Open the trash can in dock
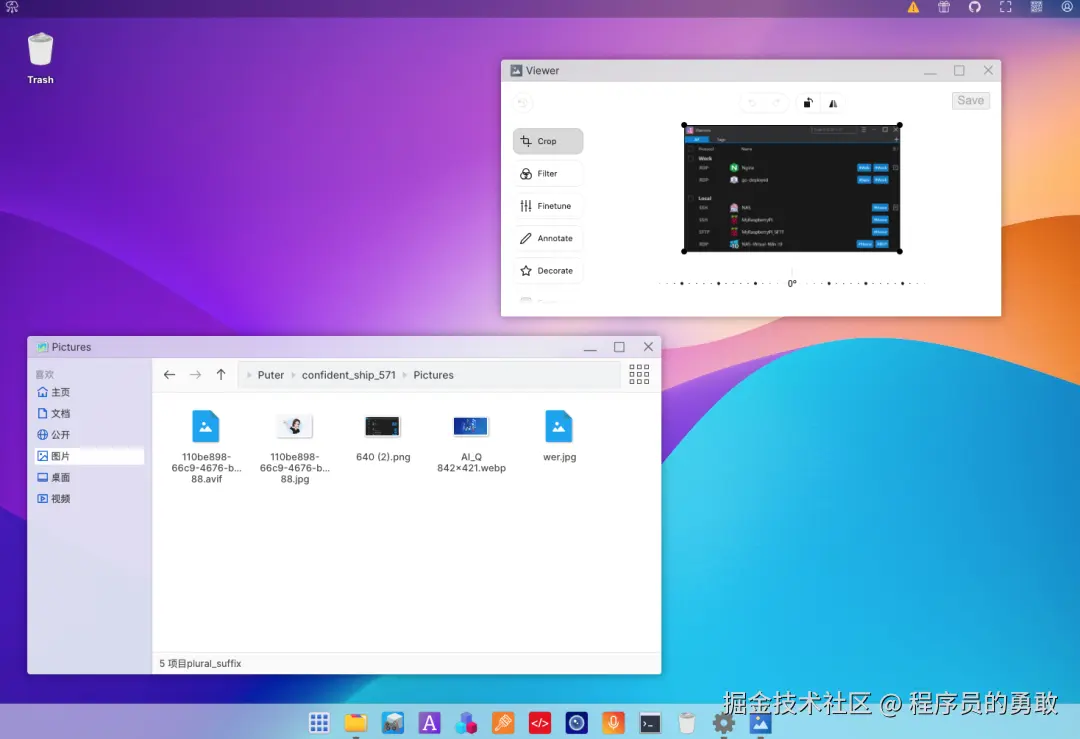 tap(687, 722)
